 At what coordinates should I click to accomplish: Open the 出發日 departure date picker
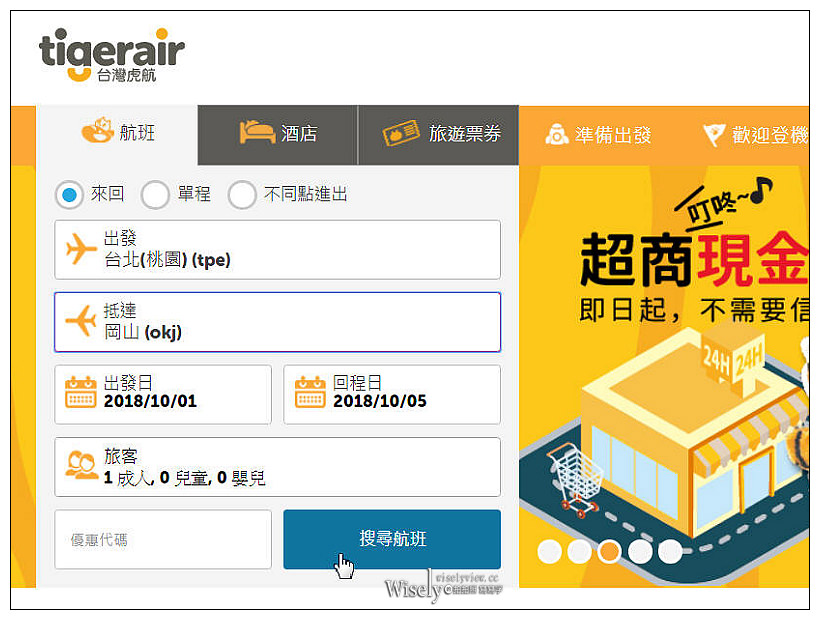pos(163,393)
